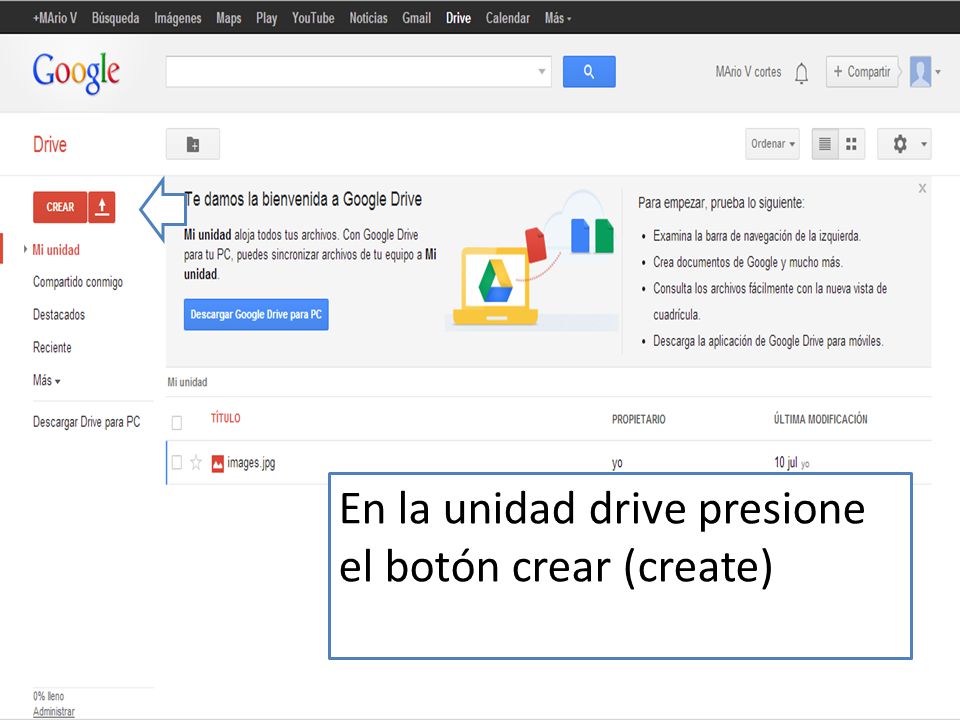960x720 pixels.
Task: Open the images.jpg file name
Action: [x=251, y=463]
